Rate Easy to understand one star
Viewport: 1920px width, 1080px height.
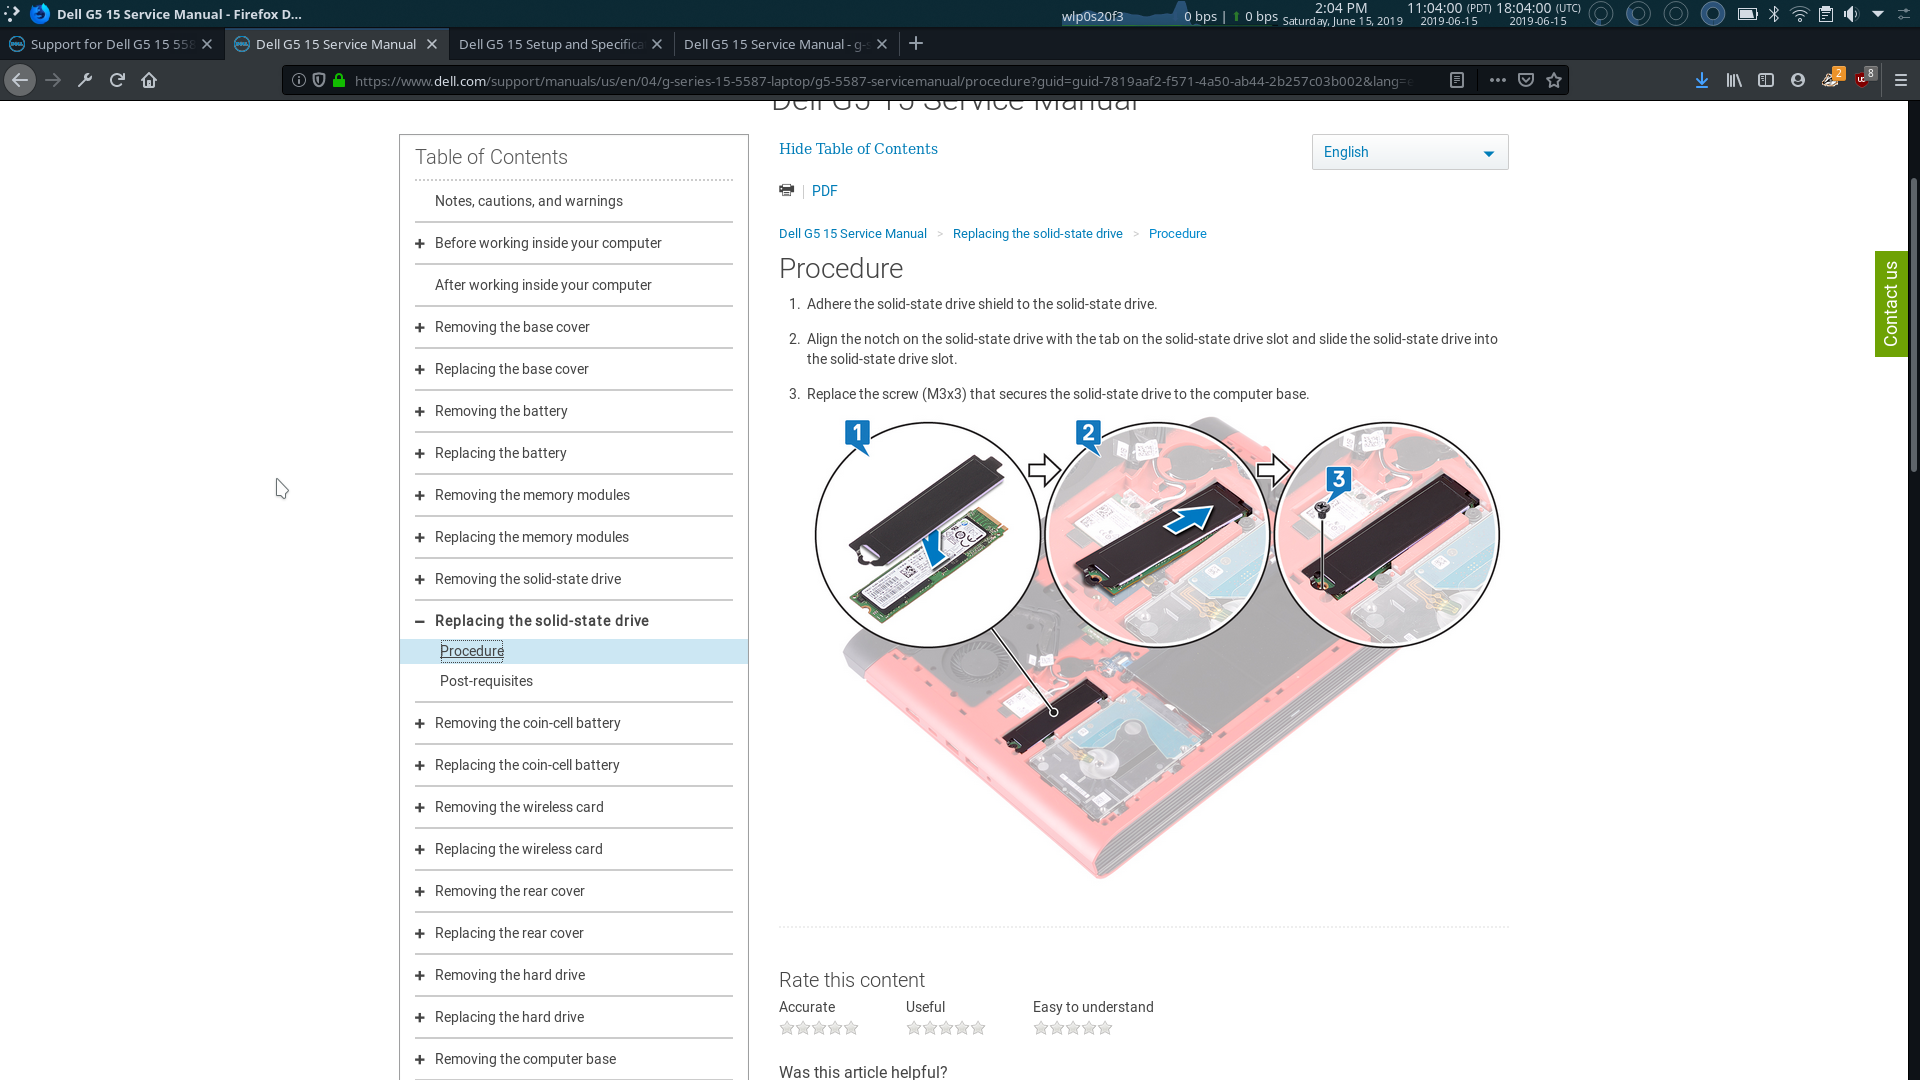pos(1041,1028)
